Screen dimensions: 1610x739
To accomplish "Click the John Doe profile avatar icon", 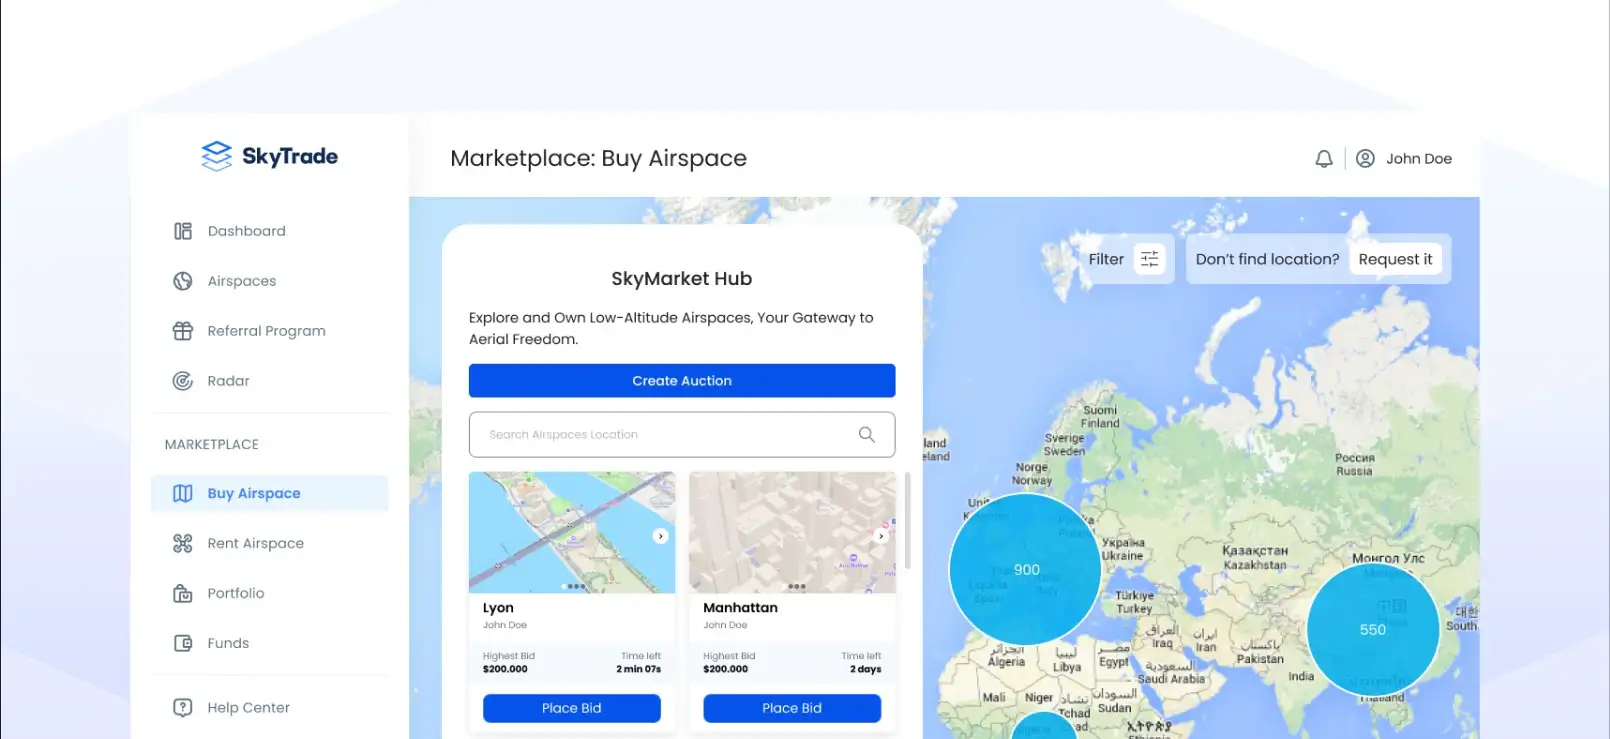I will point(1365,159).
